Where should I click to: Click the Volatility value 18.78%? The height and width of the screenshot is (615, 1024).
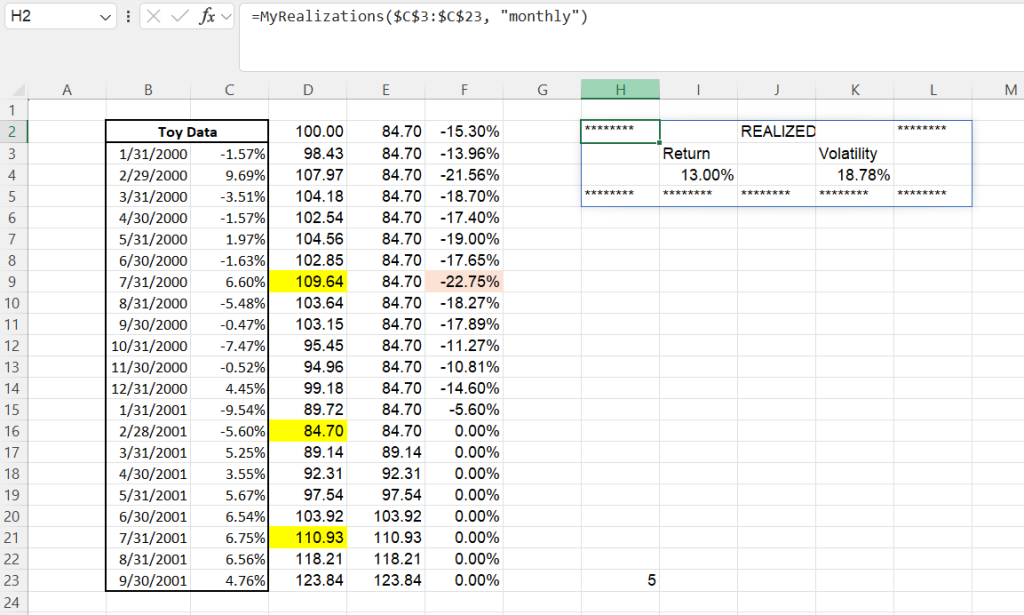(854, 175)
